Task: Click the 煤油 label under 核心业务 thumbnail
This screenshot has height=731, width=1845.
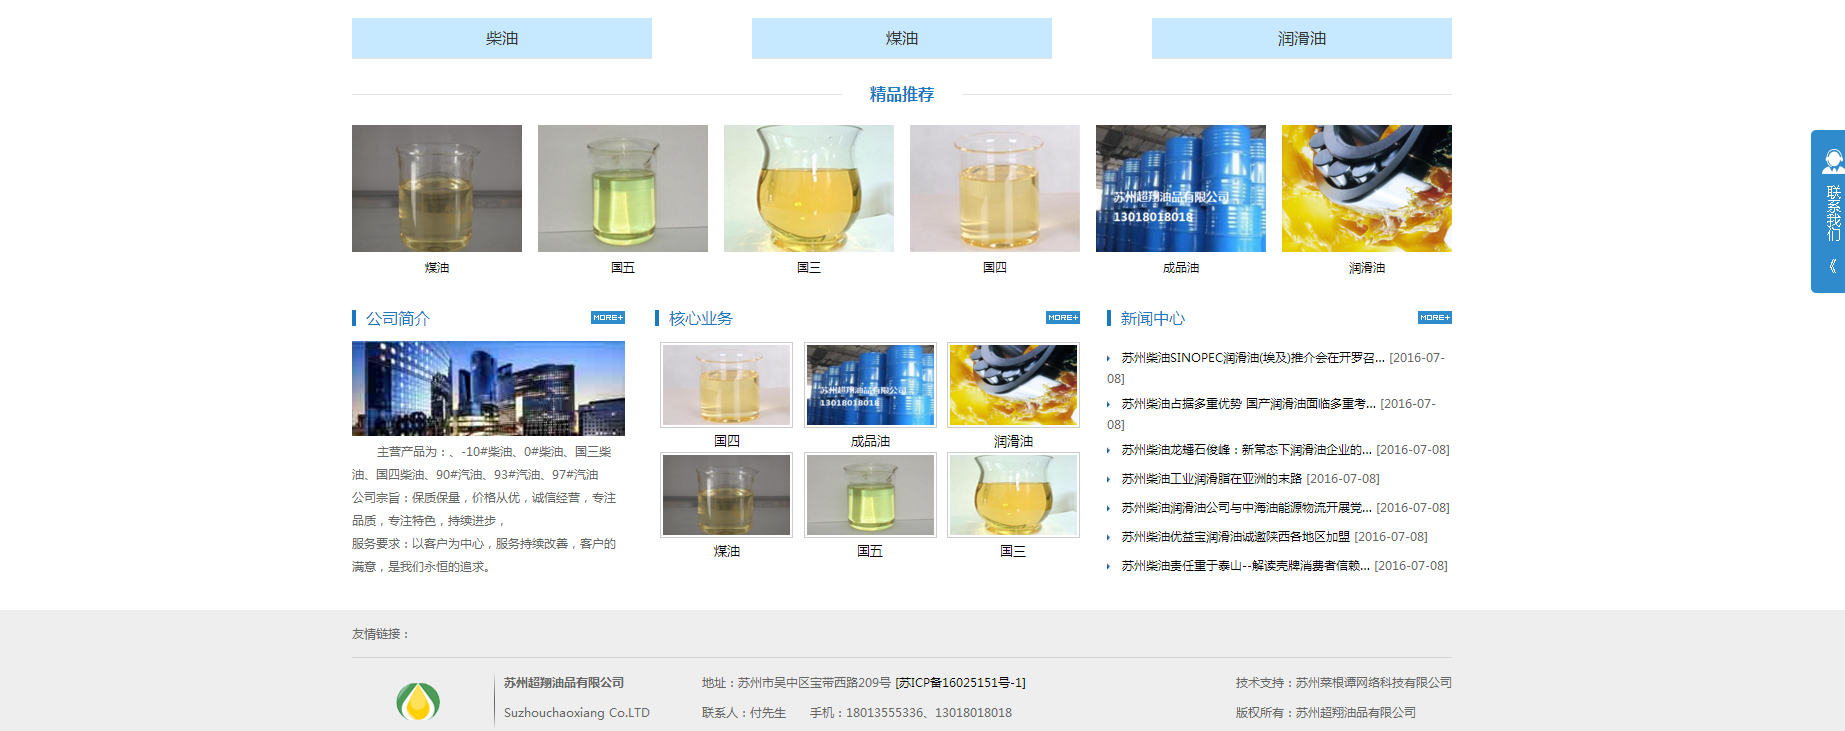Action: [727, 551]
